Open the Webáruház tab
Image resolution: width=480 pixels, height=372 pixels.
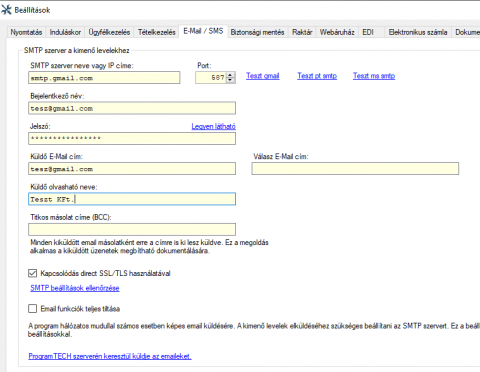[x=337, y=32]
